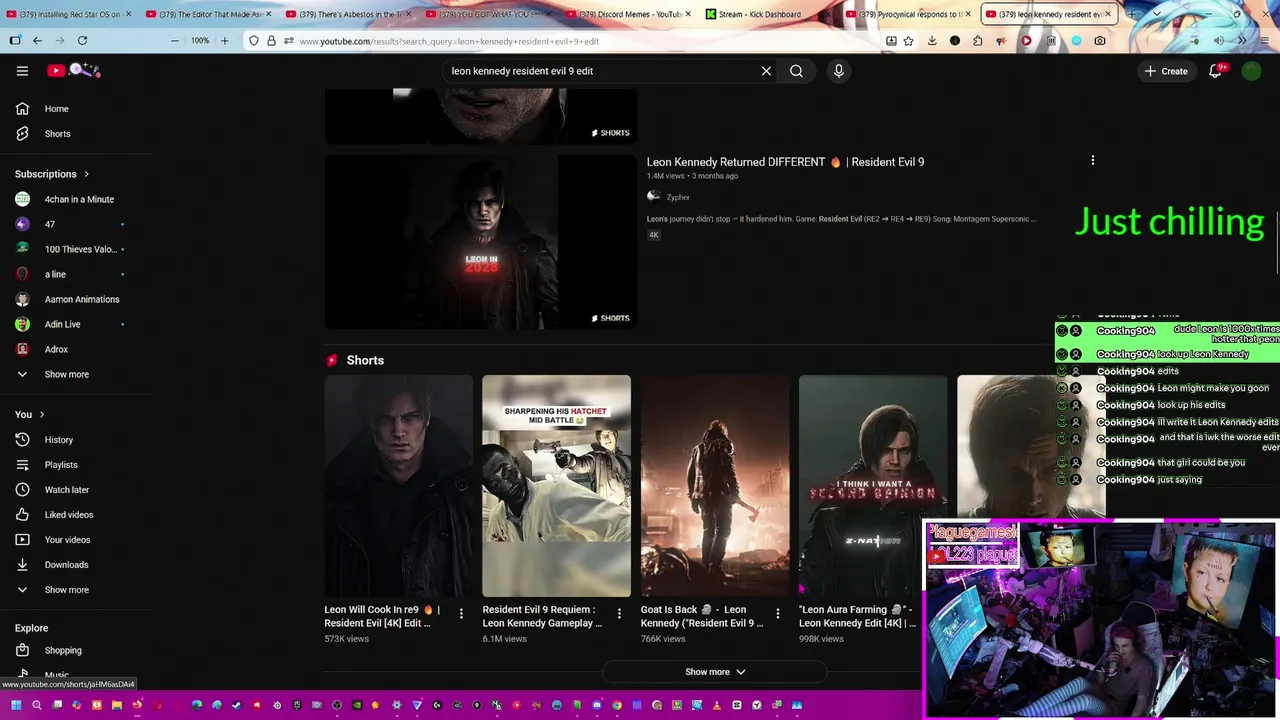Open the YouTube guide hamburger menu

22,71
